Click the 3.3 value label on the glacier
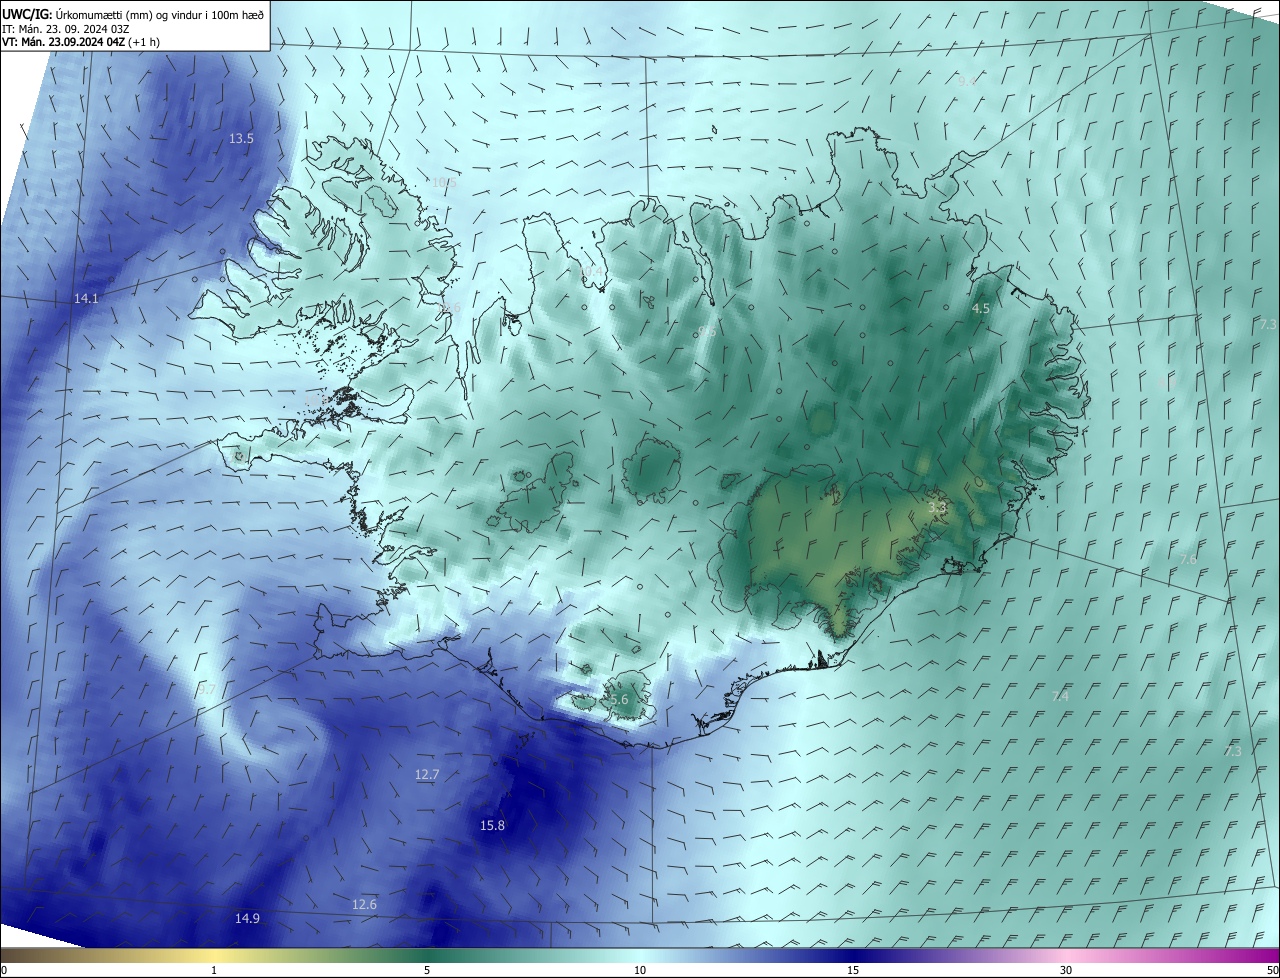This screenshot has height=978, width=1280. 937,508
